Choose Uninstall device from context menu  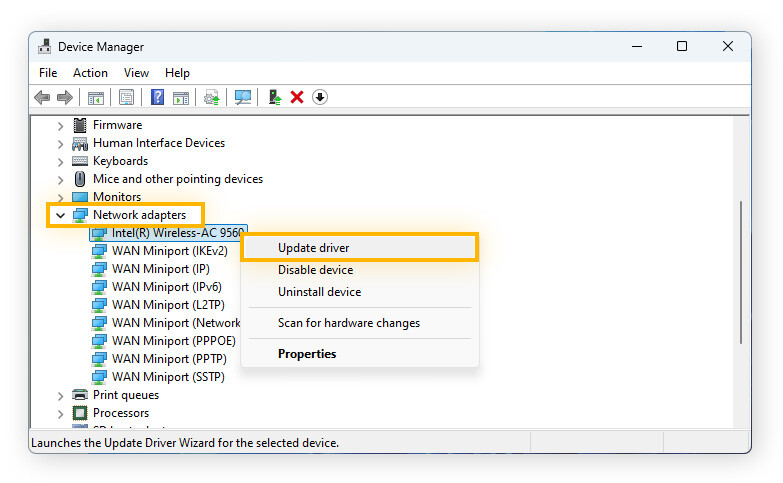[x=319, y=292]
